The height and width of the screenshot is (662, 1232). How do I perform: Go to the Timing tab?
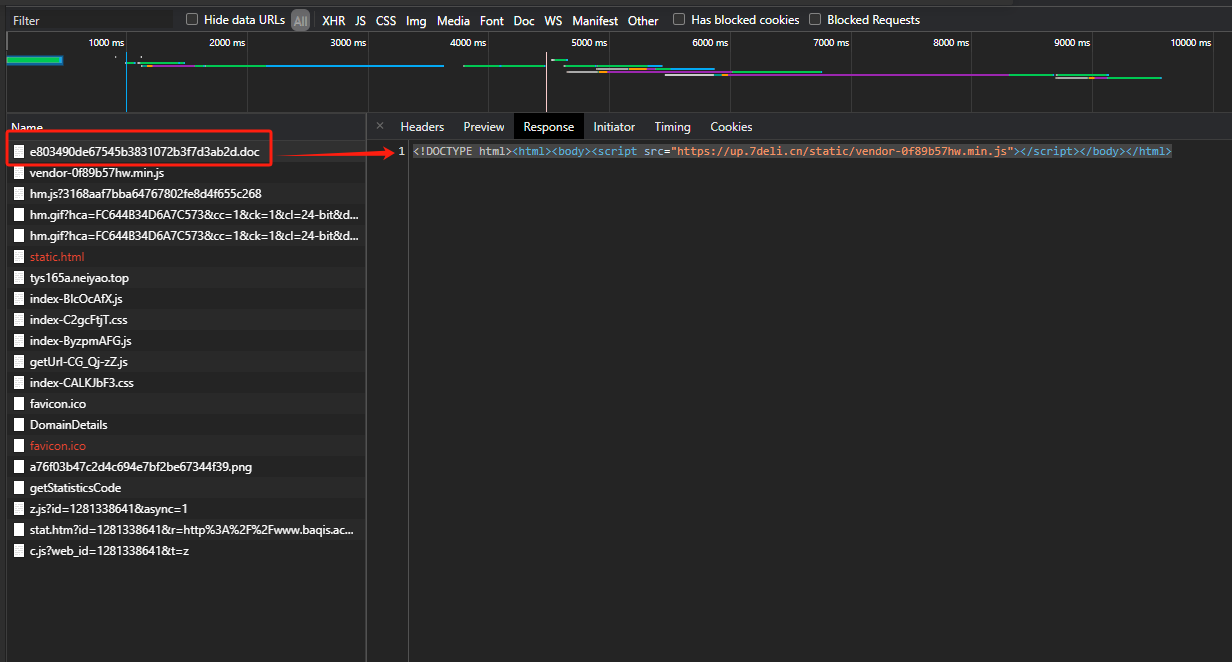tap(672, 127)
